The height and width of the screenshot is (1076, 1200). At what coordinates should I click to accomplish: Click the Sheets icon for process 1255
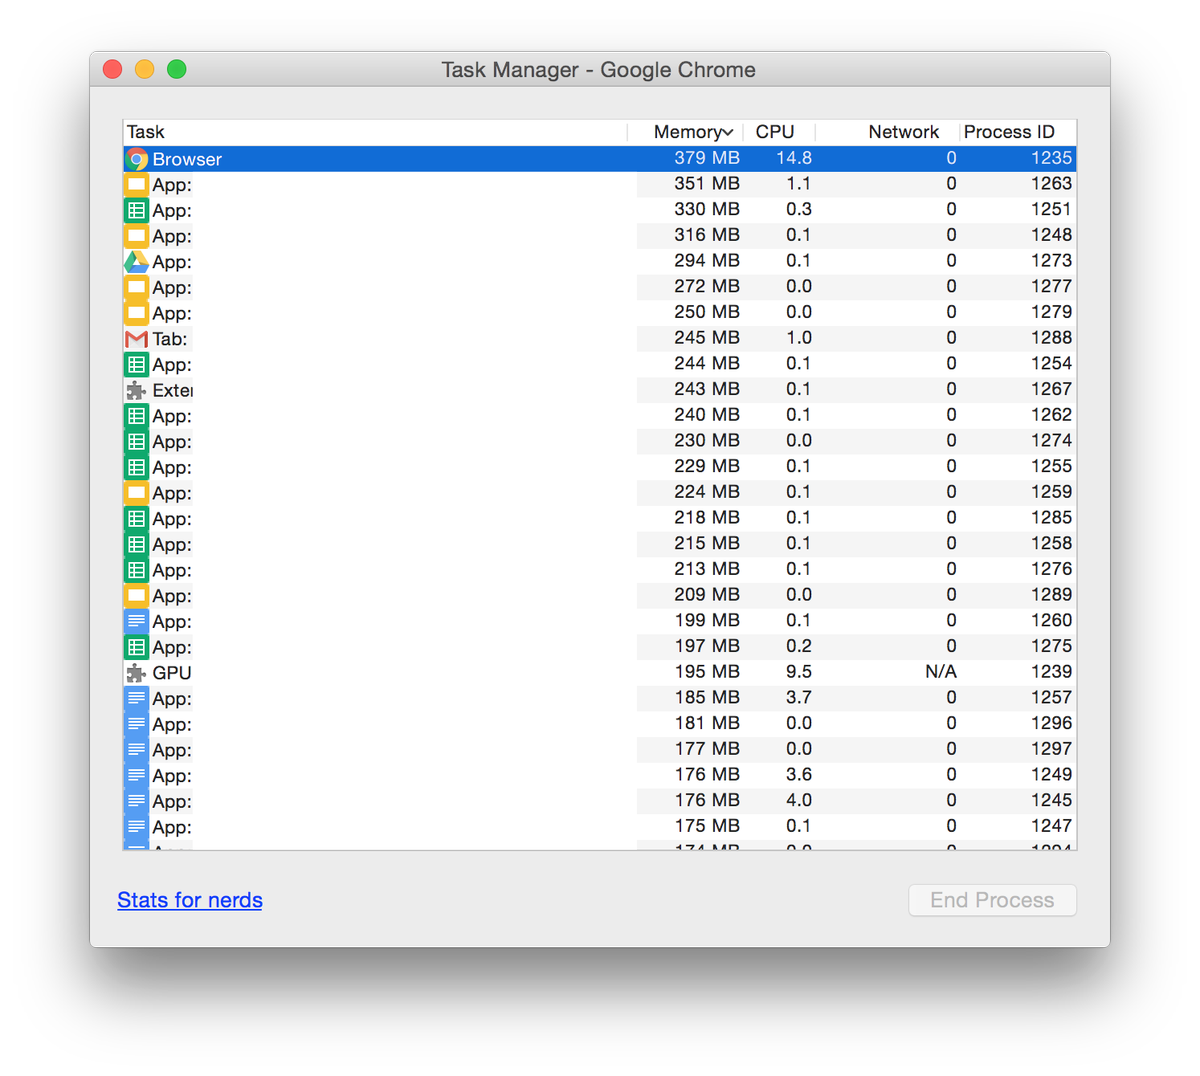136,467
